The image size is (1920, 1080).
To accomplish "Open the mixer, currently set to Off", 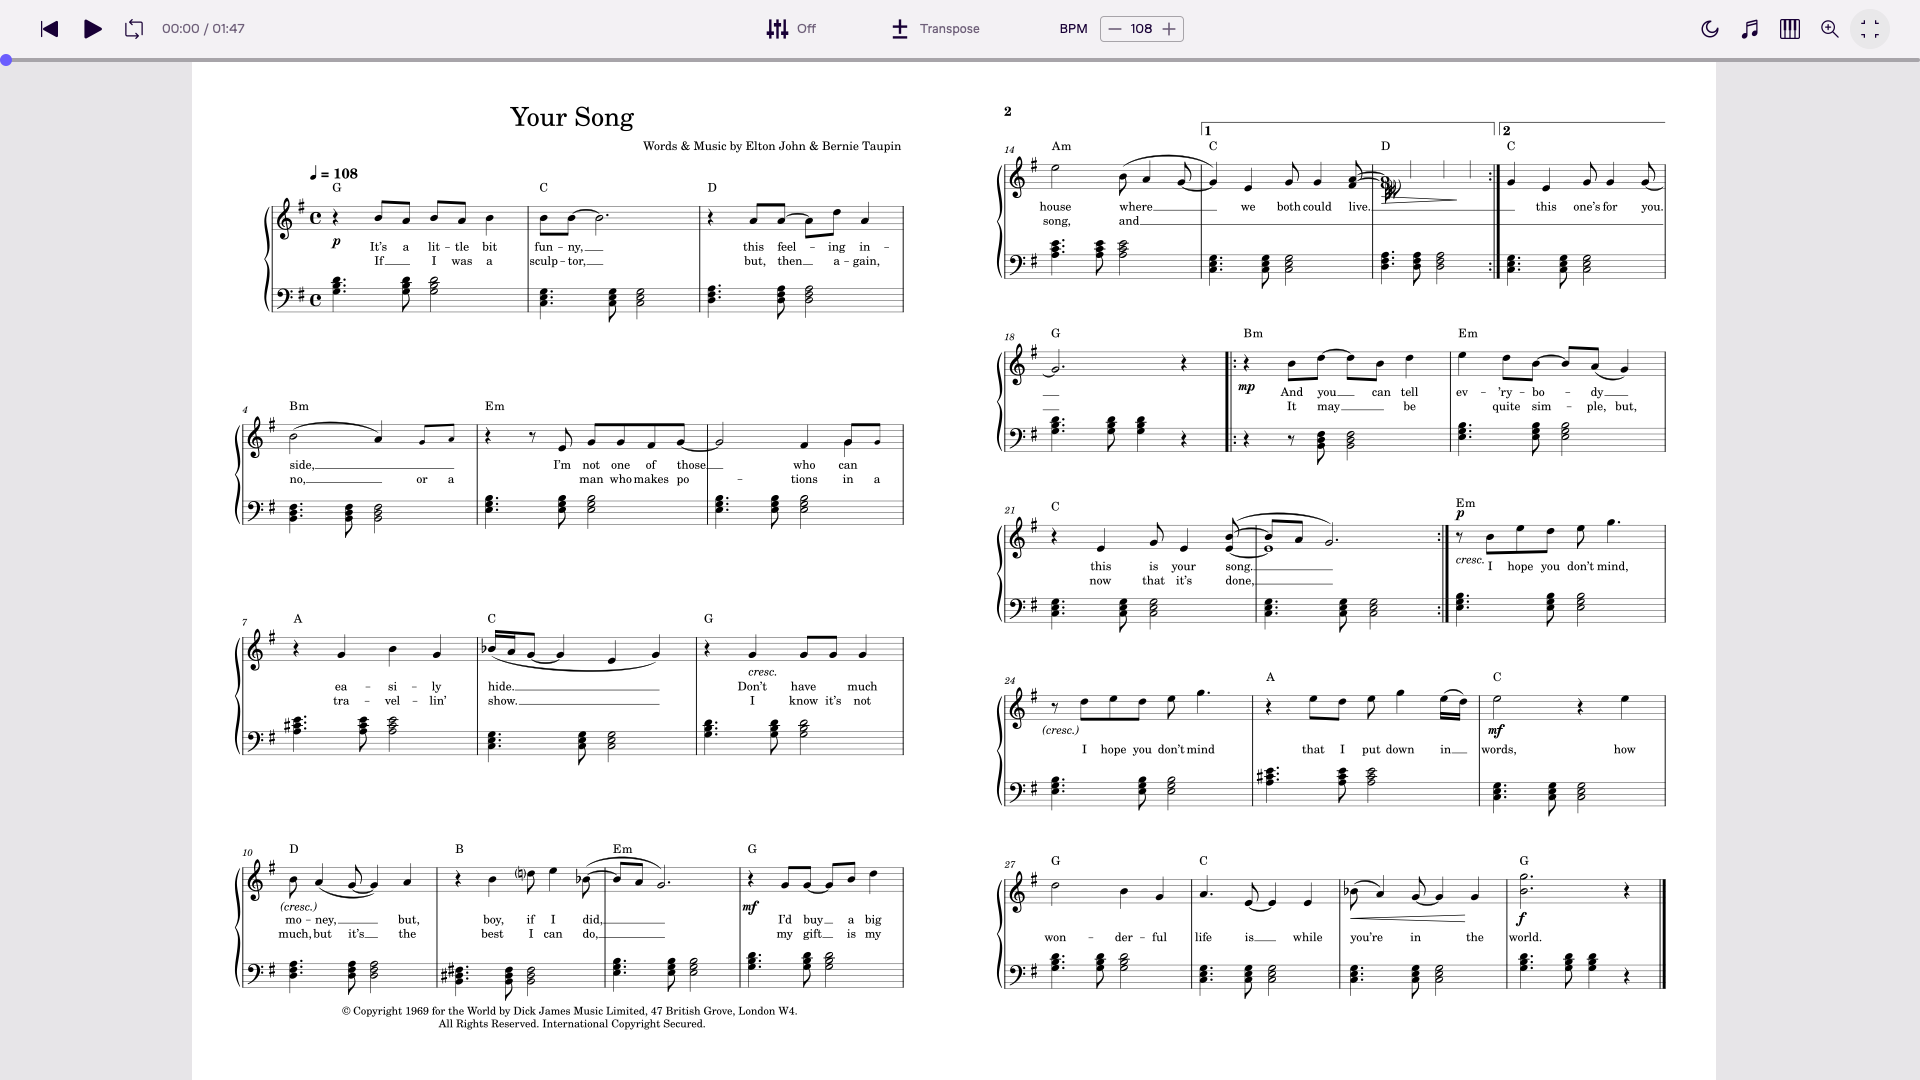I will point(791,29).
